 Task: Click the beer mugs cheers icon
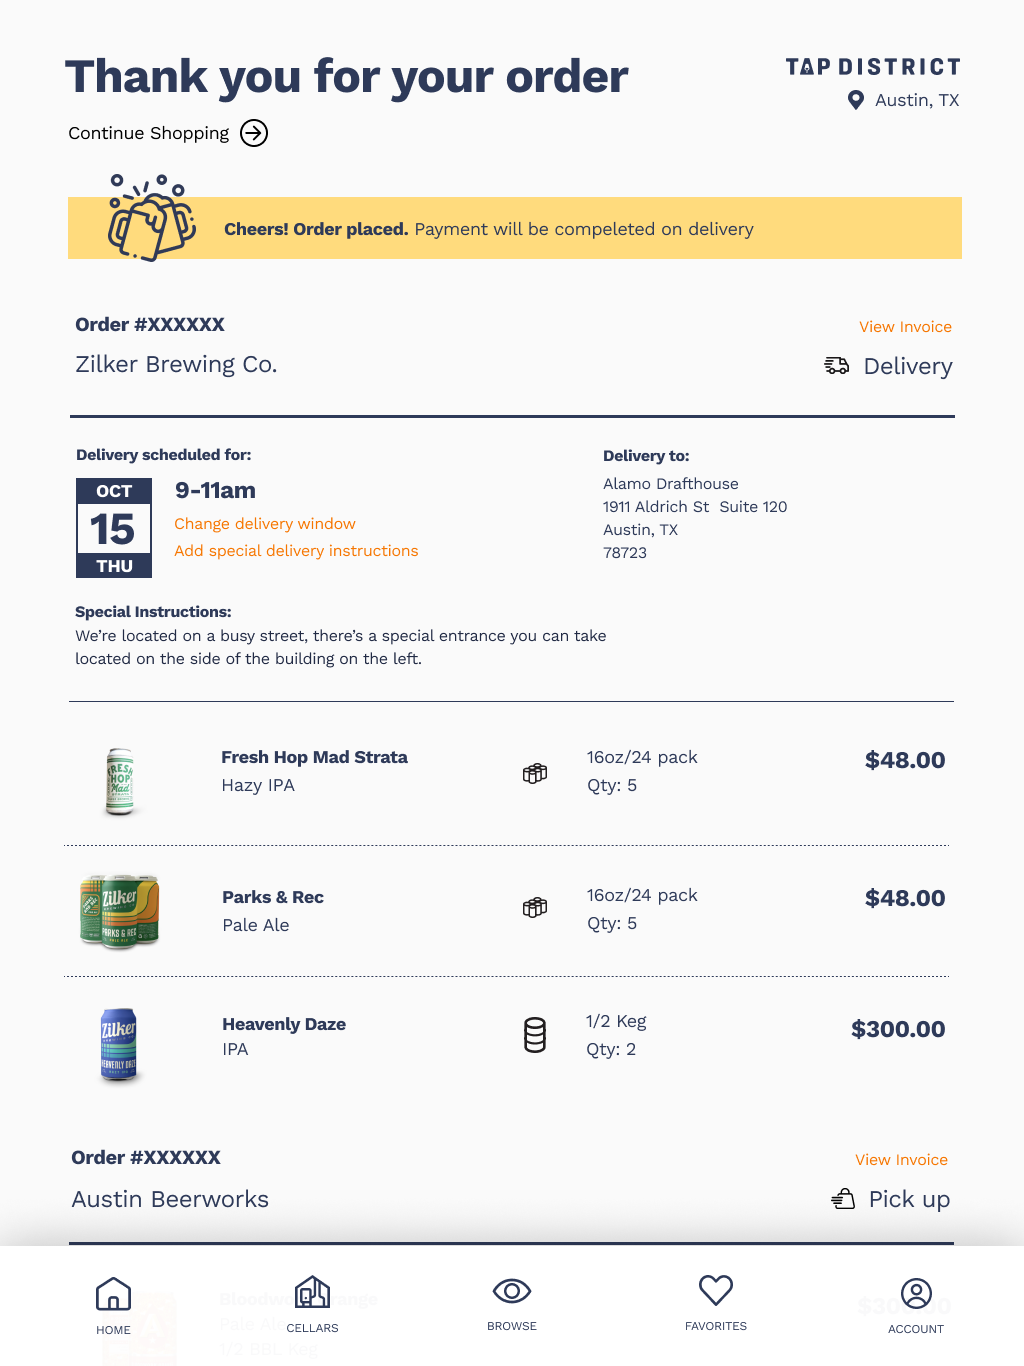[x=150, y=219]
